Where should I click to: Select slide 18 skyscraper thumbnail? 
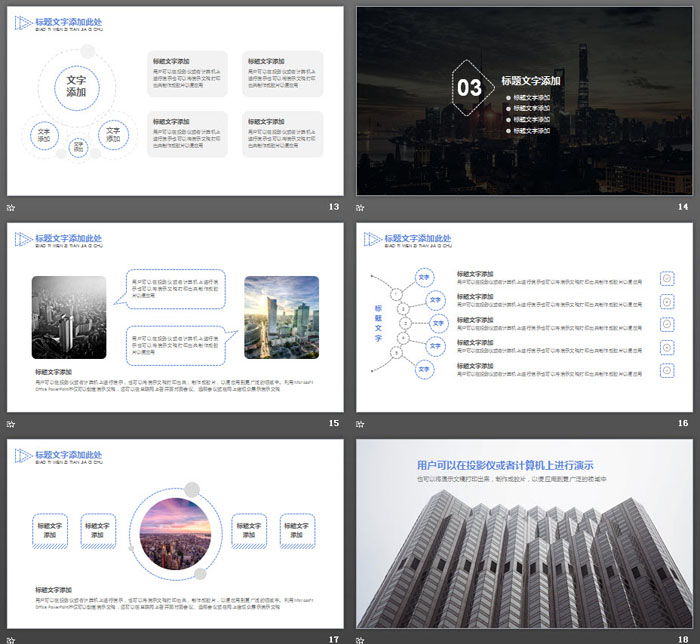[524, 534]
